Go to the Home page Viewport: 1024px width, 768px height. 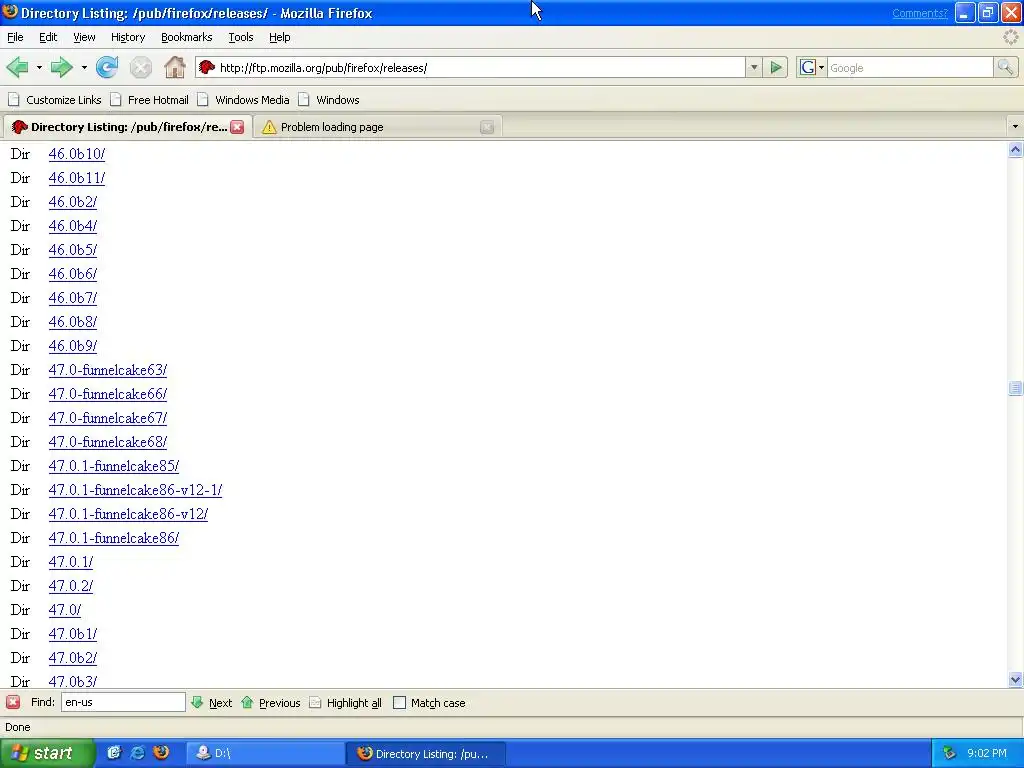(x=174, y=67)
